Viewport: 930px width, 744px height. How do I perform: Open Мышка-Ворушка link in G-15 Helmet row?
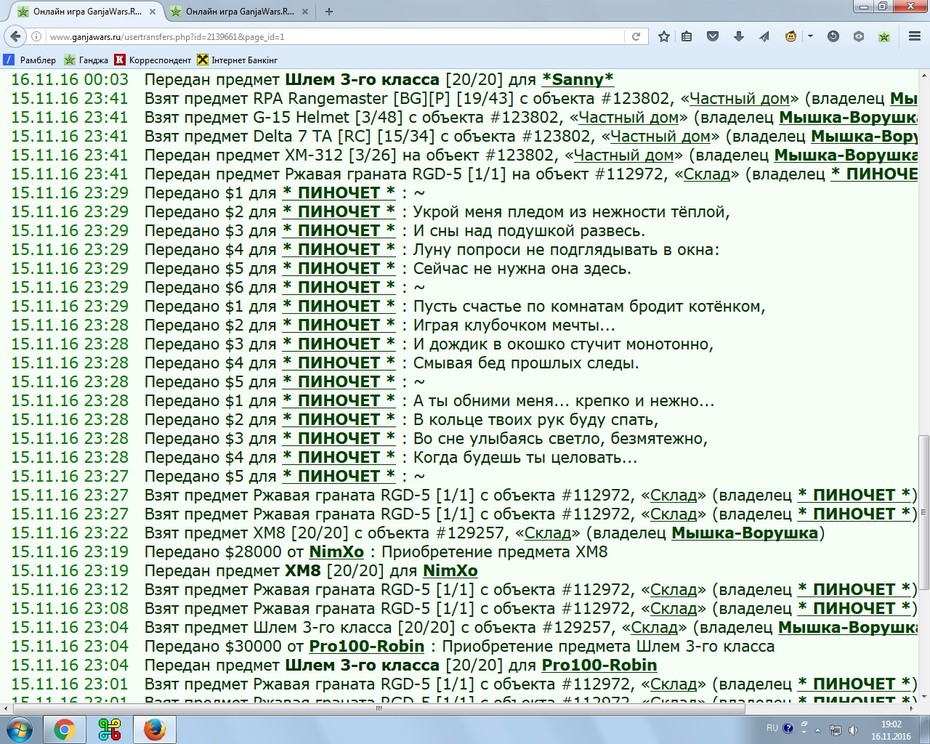pos(848,117)
